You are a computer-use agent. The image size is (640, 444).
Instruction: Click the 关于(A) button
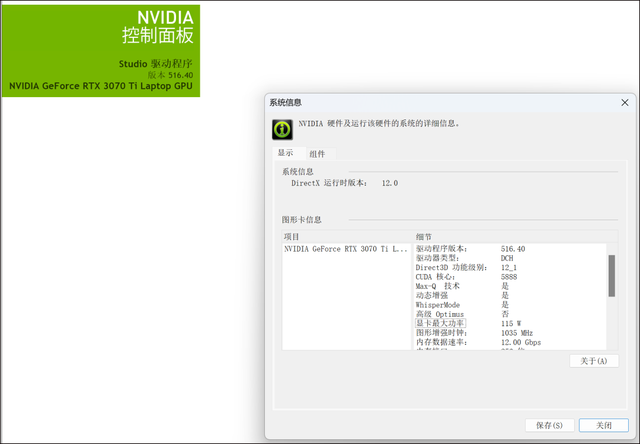tap(594, 361)
